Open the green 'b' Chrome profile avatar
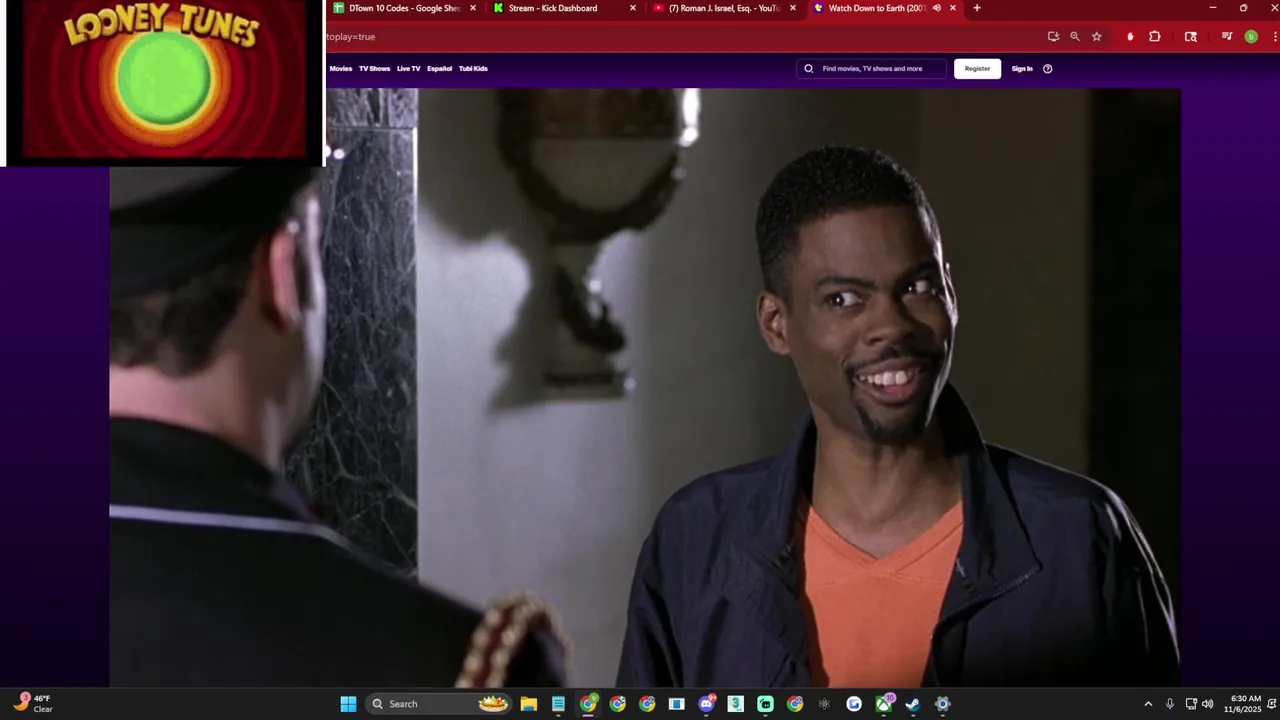 point(1251,36)
